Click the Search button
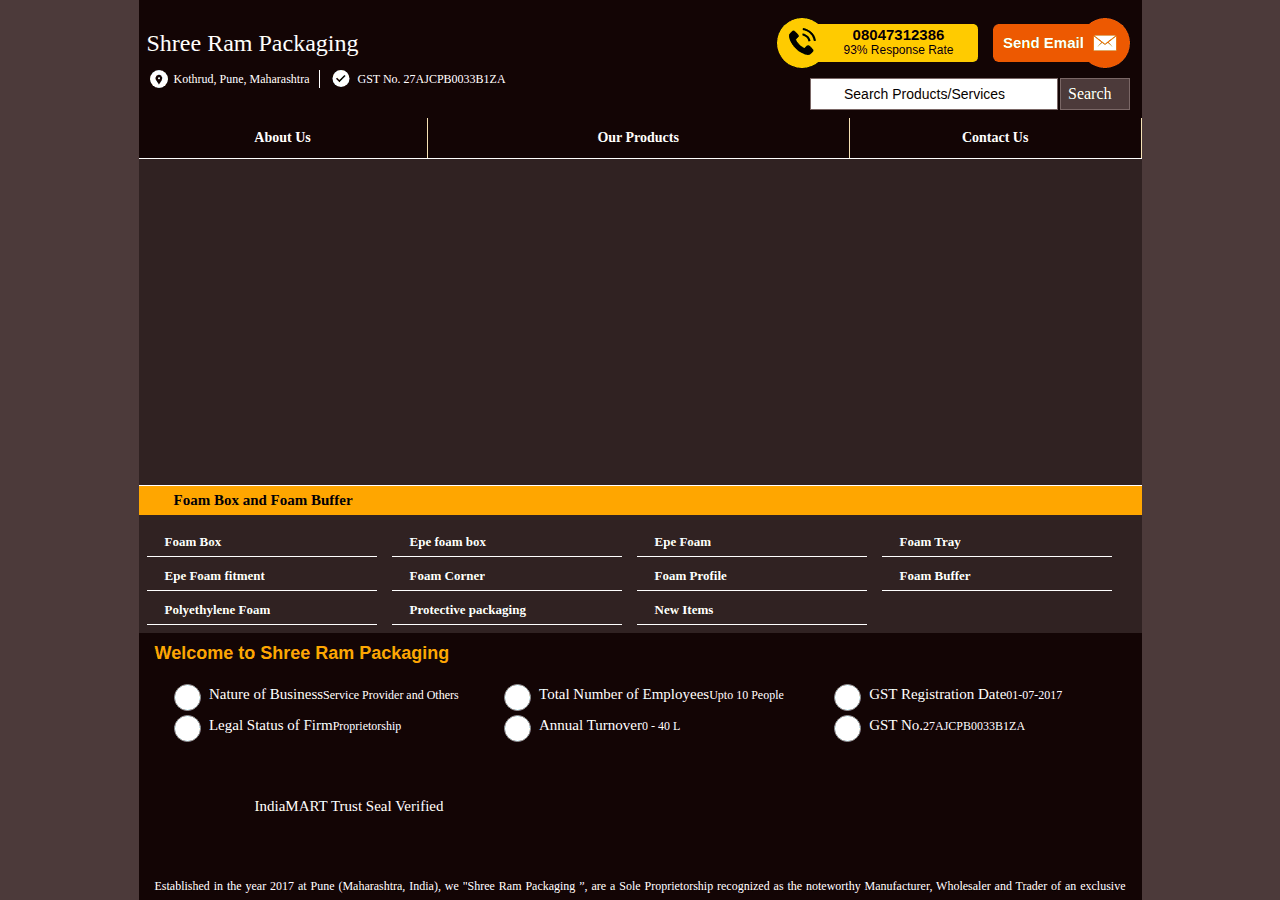1280x900 pixels. [x=1094, y=94]
